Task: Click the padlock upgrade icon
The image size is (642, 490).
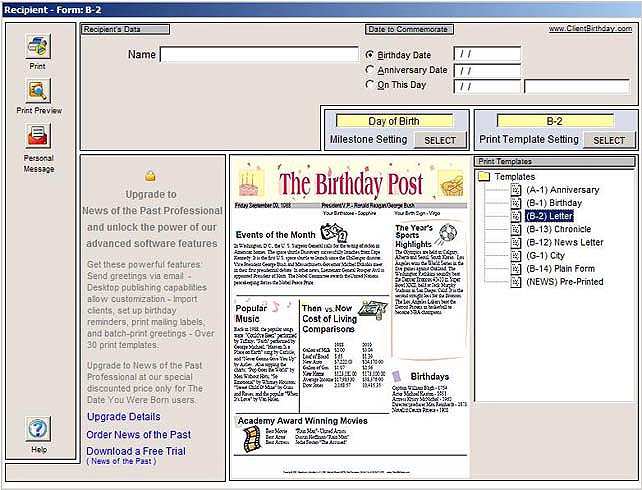Action: click(x=150, y=176)
